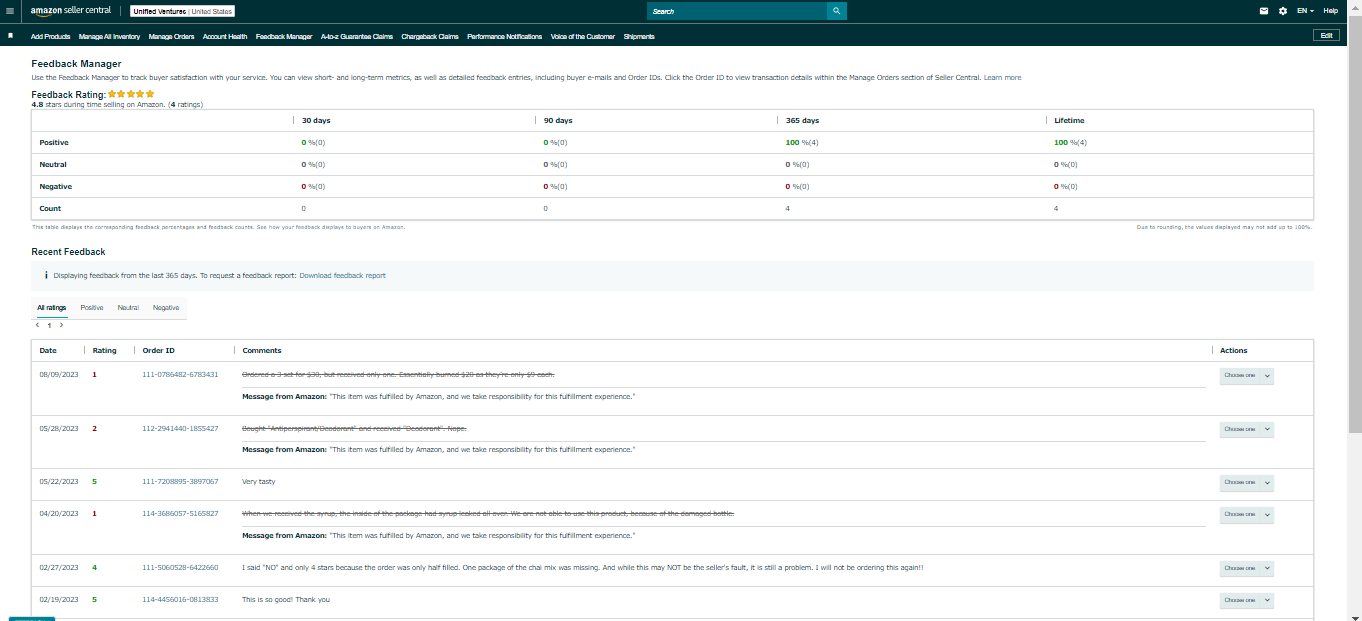Open Chargeback Claims
This screenshot has height=621, width=1362.
pos(430,36)
